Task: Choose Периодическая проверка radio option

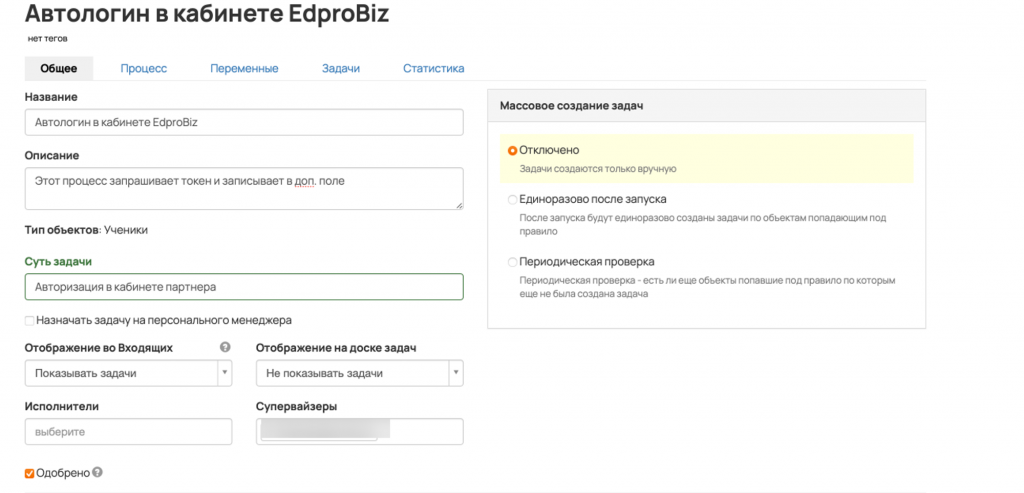Action: click(x=513, y=262)
